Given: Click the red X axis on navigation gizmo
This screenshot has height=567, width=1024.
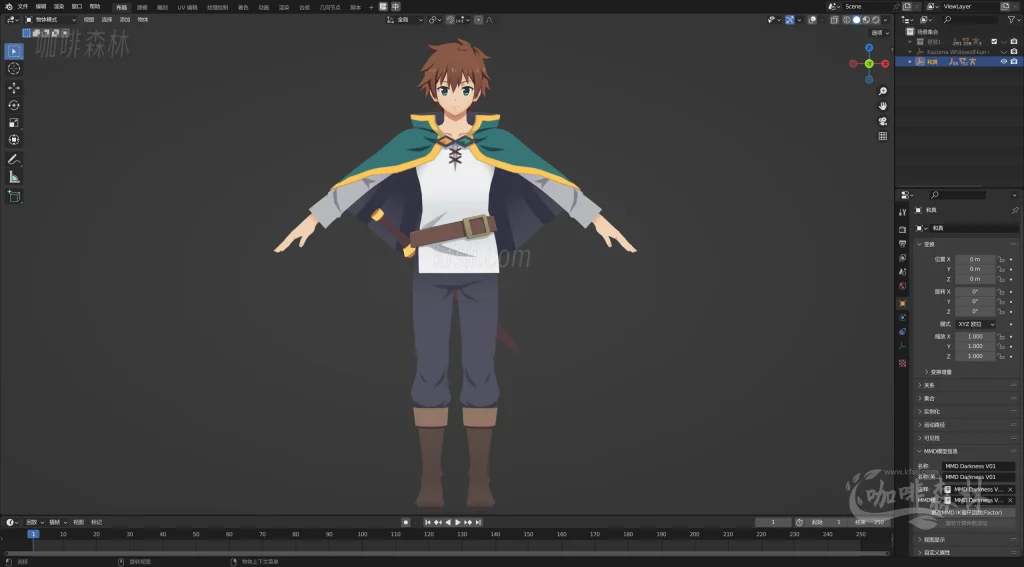Looking at the screenshot, I should pyautogui.click(x=885, y=63).
